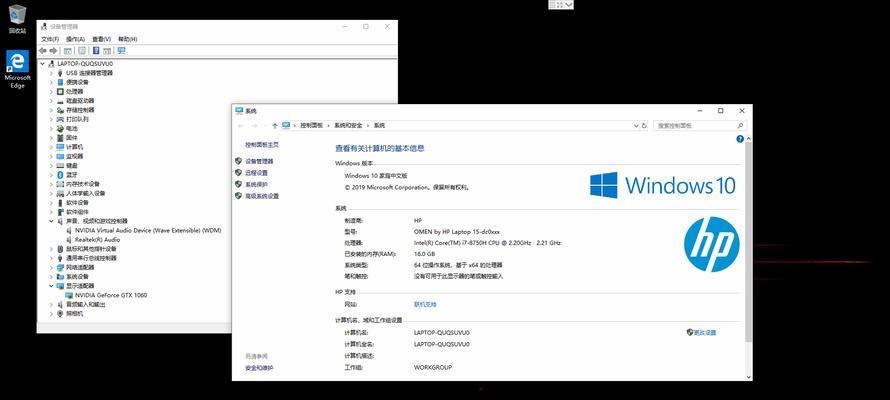Click the shield icon beside 系统保护 link
Viewport: 890px width, 400px height.
tap(238, 184)
